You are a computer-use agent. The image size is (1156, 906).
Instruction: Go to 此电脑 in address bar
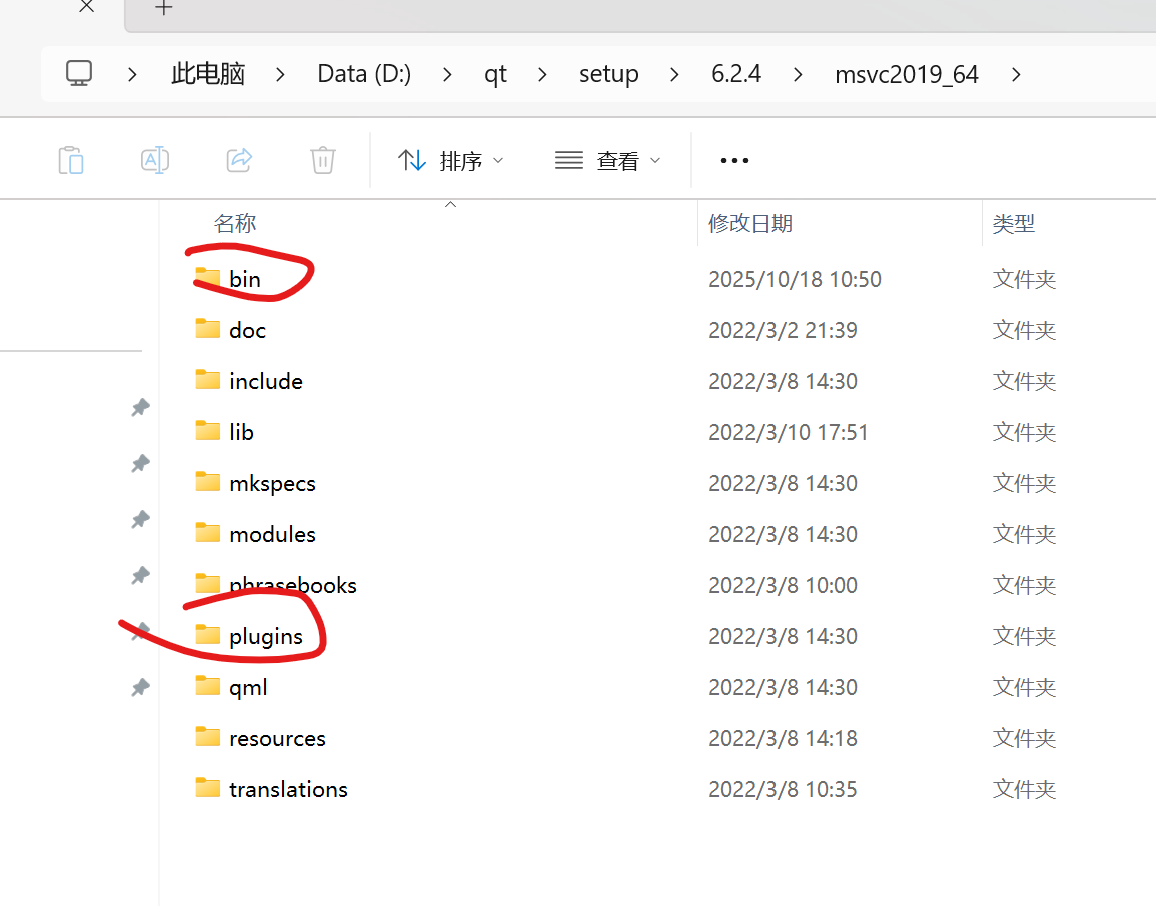(x=208, y=74)
